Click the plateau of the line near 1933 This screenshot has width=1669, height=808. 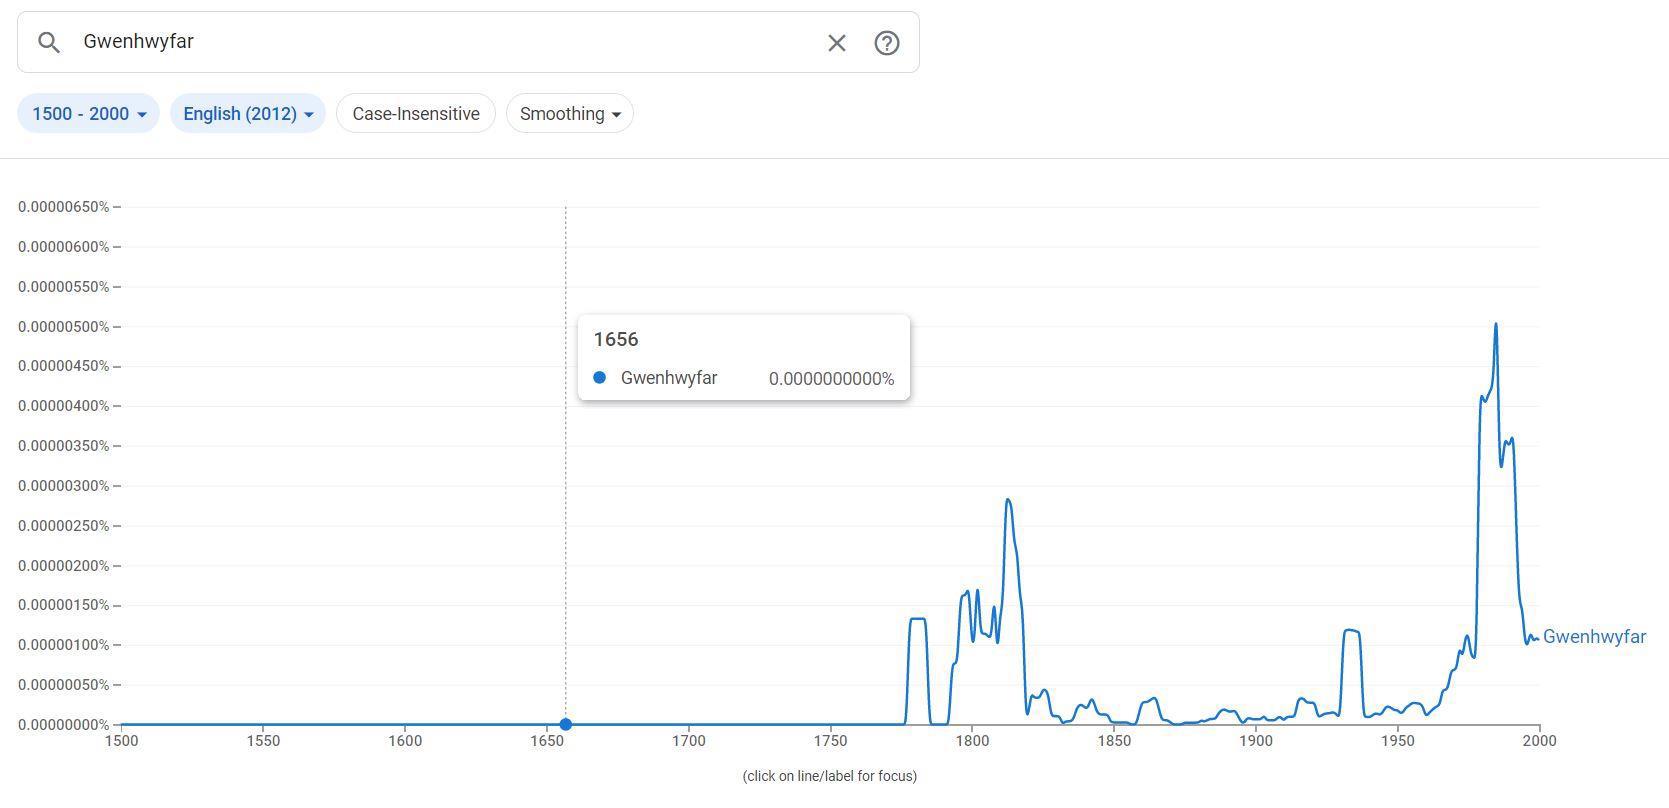click(x=1351, y=630)
